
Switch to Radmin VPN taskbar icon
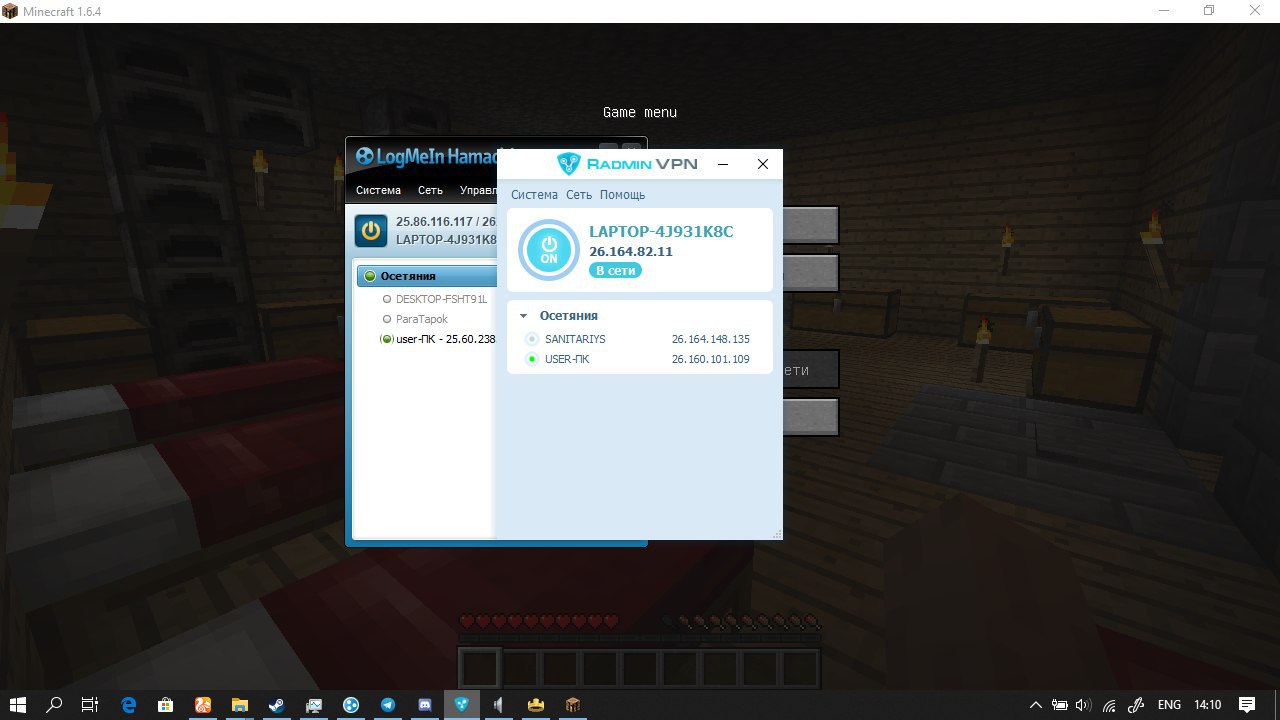pyautogui.click(x=462, y=704)
